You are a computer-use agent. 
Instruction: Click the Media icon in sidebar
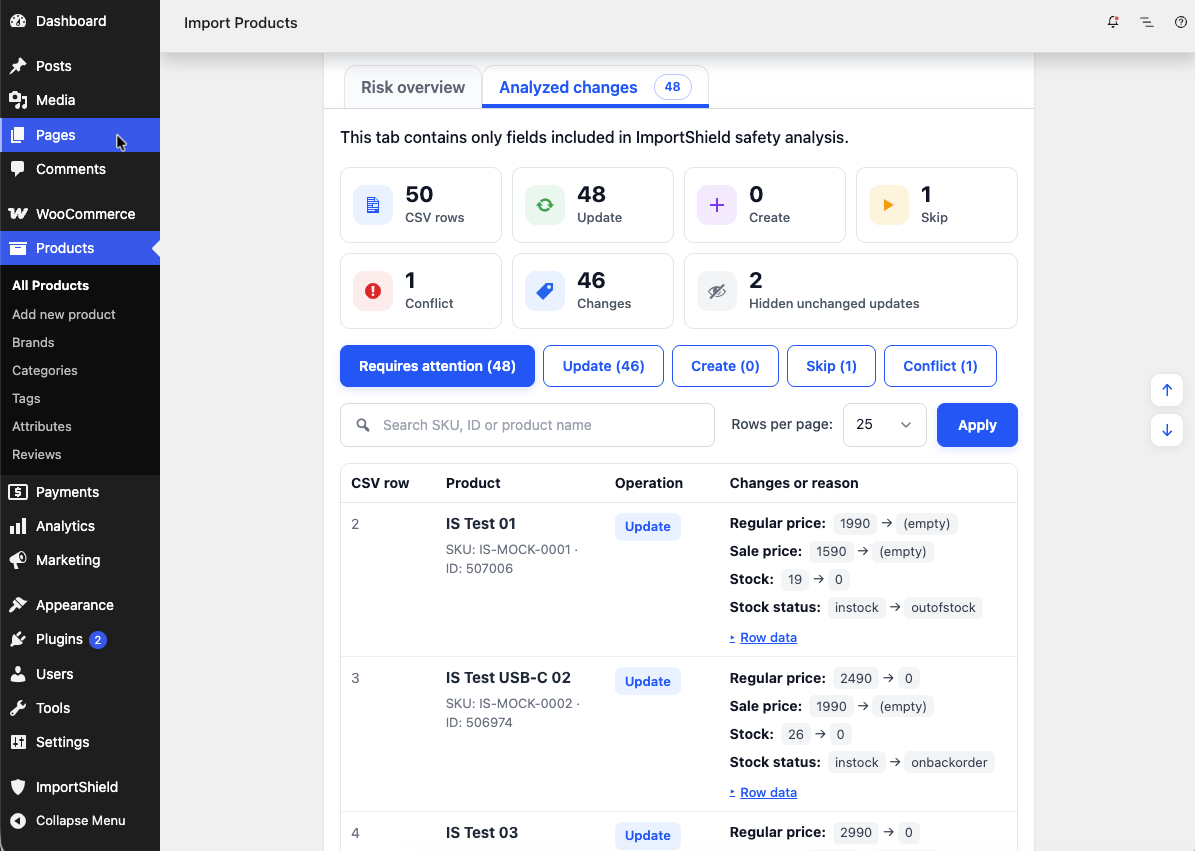click(18, 100)
